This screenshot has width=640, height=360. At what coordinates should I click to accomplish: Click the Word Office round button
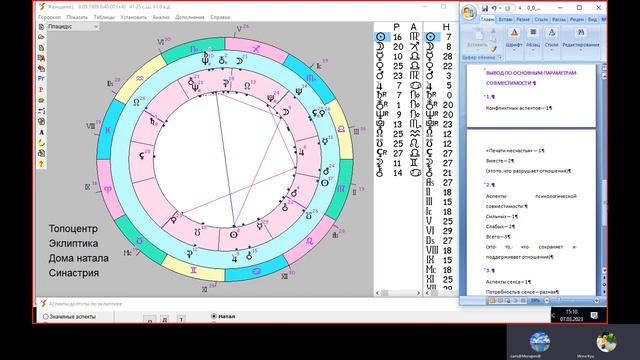469,12
